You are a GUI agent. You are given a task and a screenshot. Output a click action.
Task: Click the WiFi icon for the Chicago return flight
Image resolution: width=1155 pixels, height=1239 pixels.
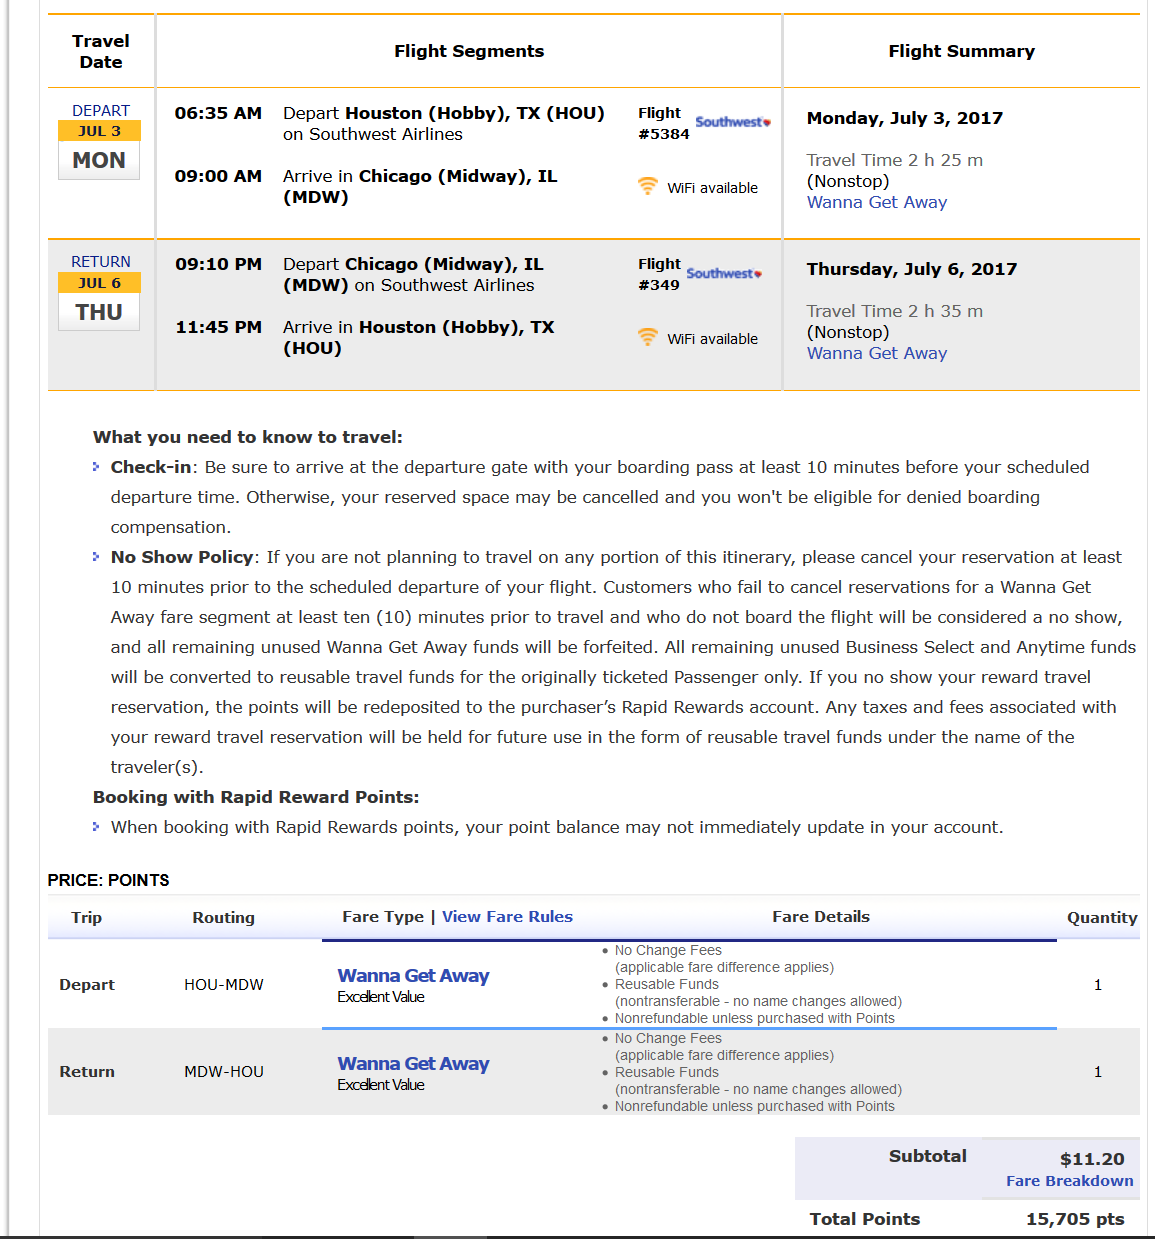648,337
